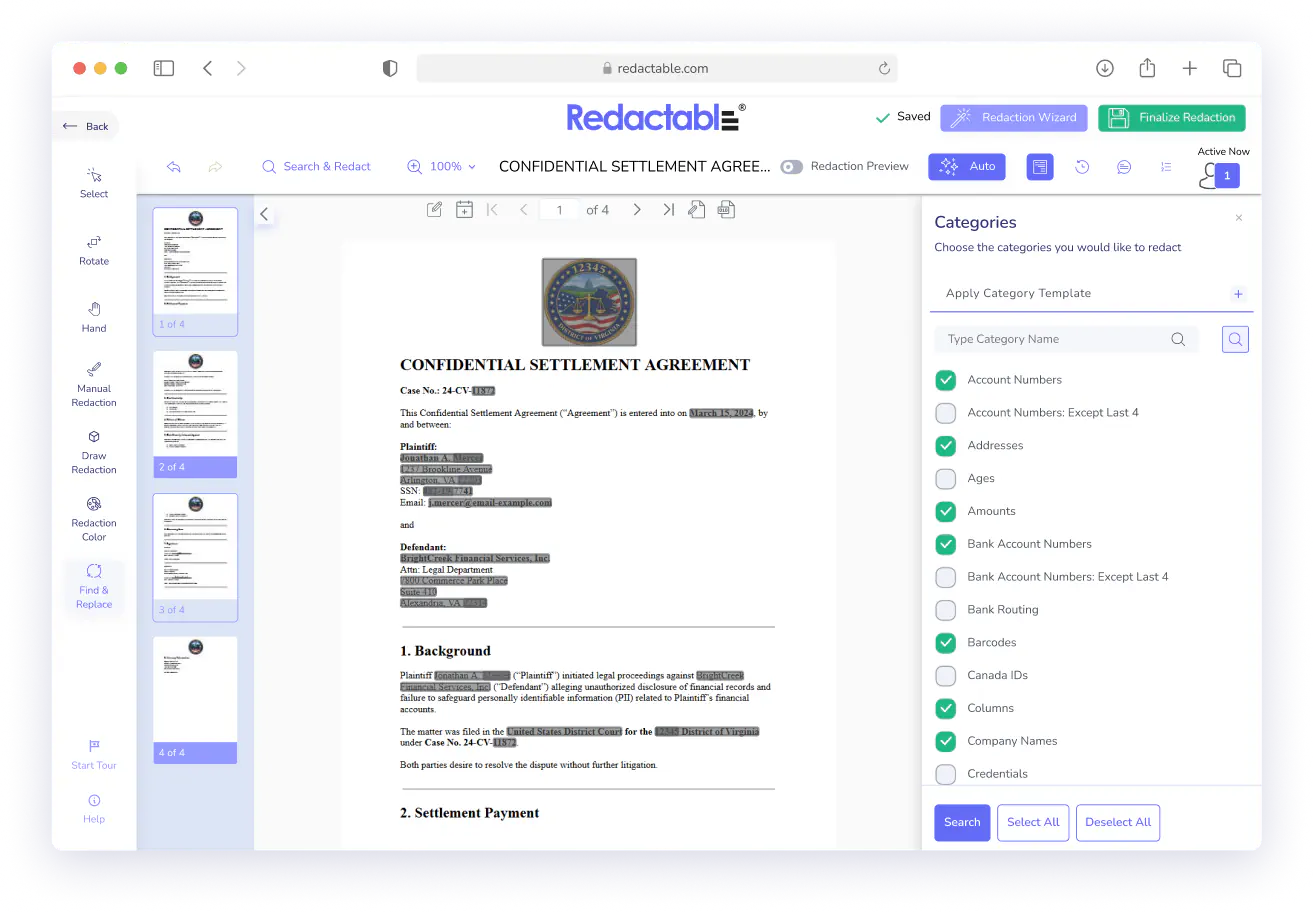Open the categories panel icon

pos(1040,167)
